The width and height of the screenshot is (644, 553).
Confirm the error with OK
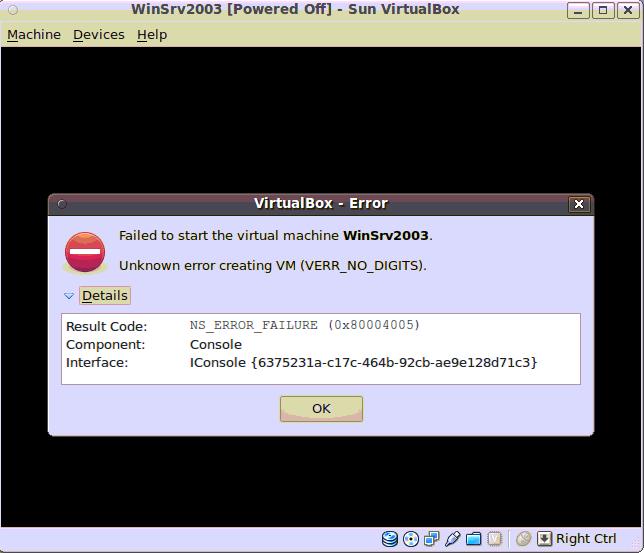click(x=321, y=408)
